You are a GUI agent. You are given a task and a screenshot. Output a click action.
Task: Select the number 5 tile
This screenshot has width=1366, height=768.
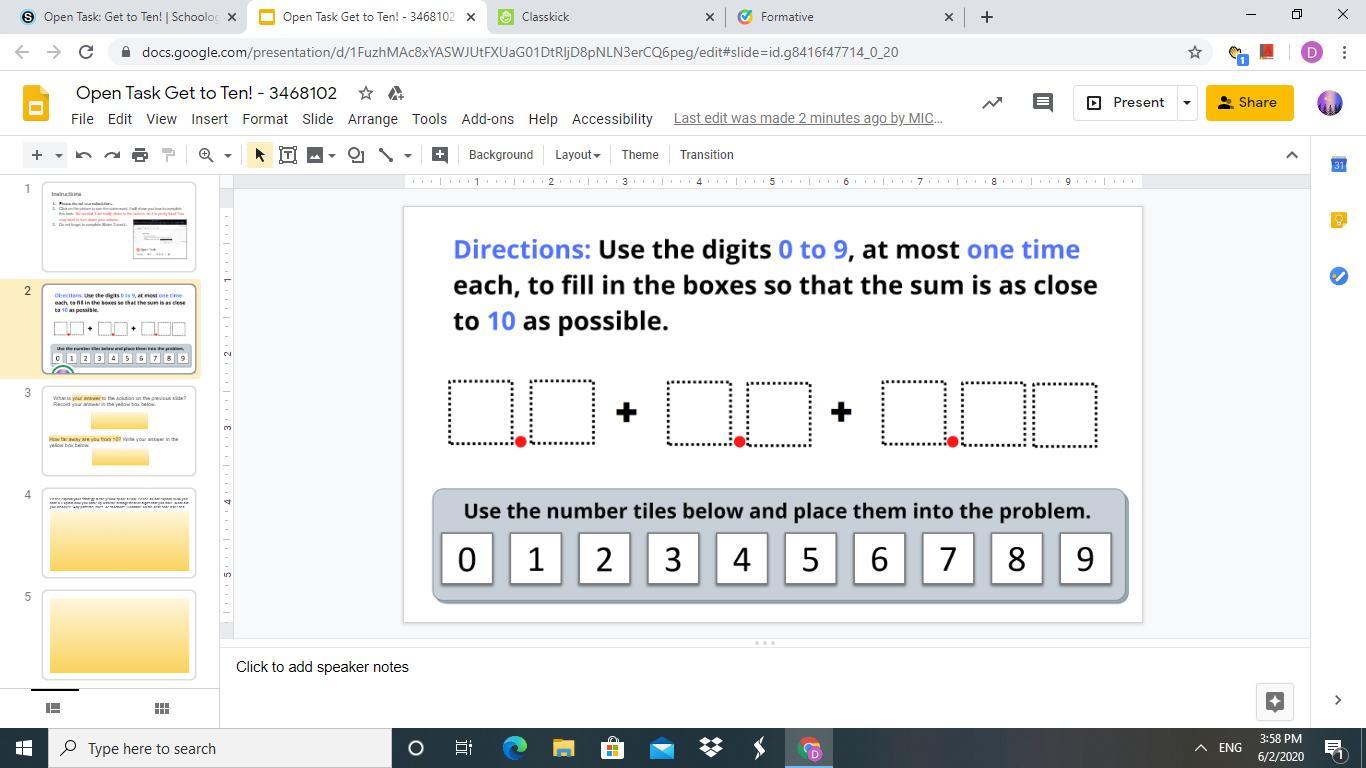pyautogui.click(x=809, y=559)
